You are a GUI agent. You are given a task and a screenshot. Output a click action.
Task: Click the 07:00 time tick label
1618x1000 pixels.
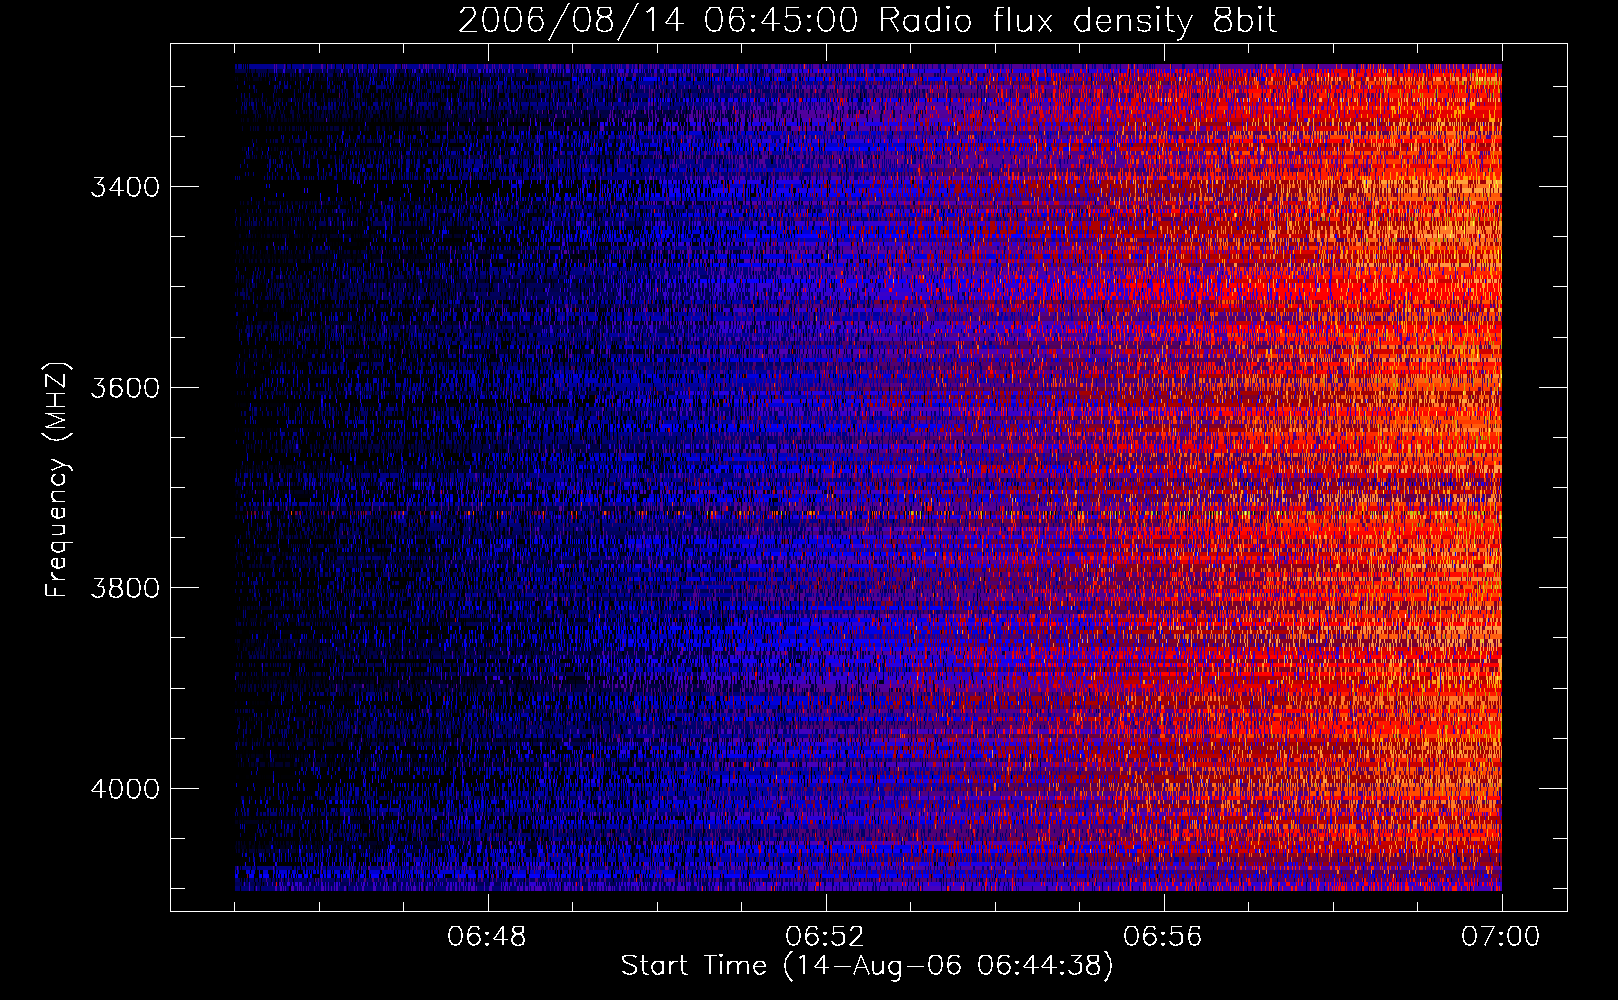click(1501, 937)
